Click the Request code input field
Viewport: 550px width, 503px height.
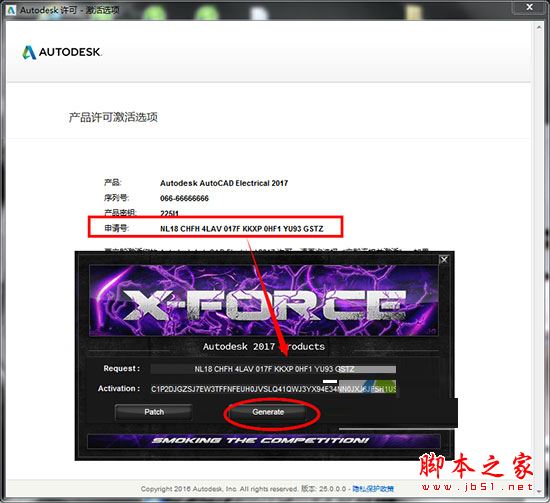click(x=273, y=369)
